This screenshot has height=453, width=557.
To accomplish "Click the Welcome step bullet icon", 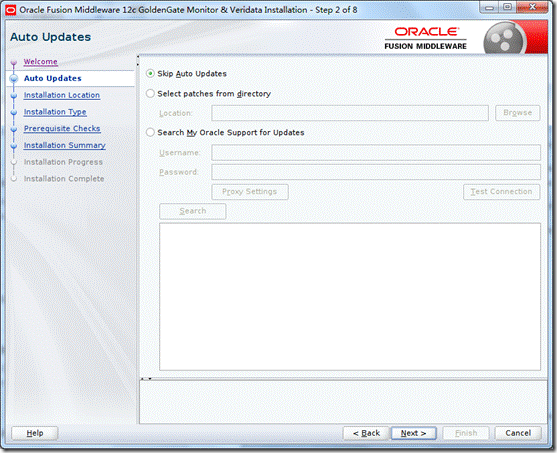I will [x=13, y=63].
